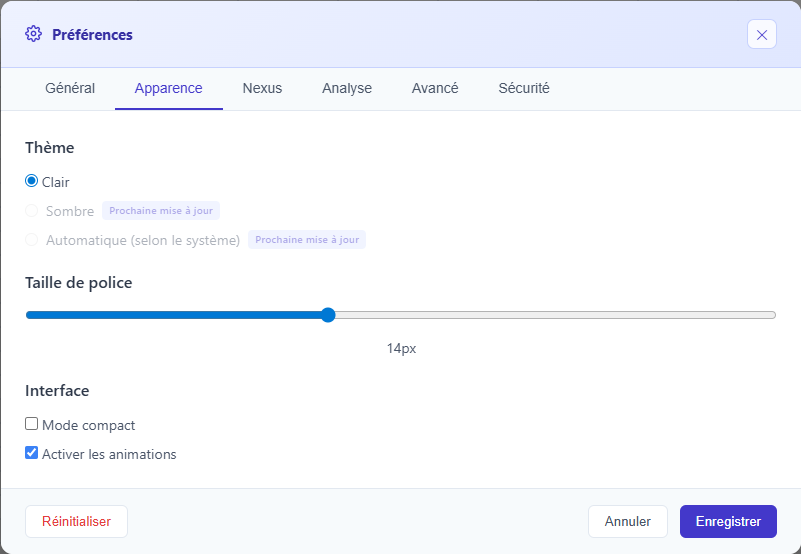Click the Réinitialiser button
The height and width of the screenshot is (554, 801).
[x=76, y=521]
